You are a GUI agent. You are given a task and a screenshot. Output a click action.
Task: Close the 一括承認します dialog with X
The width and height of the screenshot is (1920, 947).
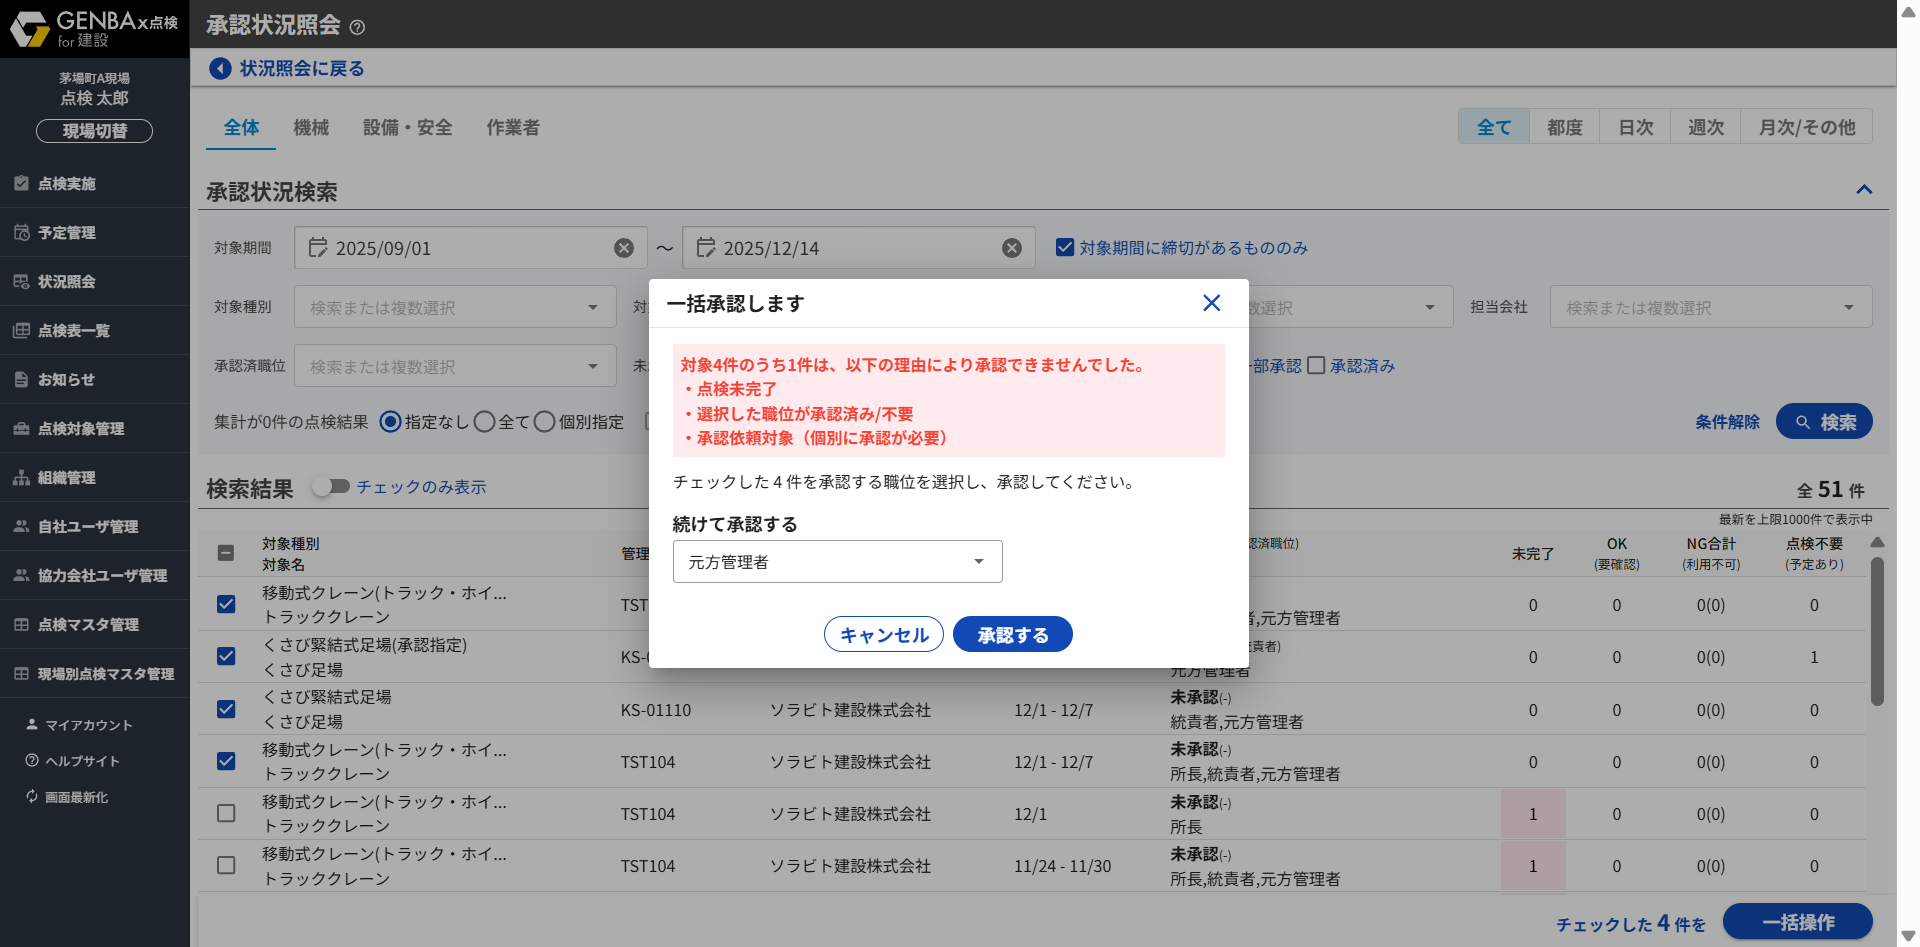tap(1211, 303)
